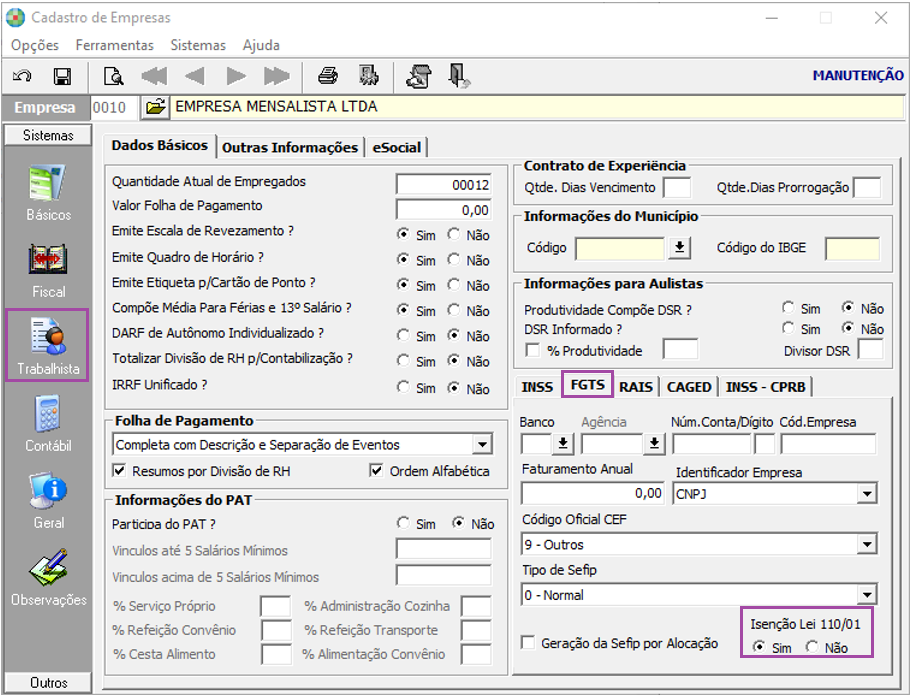The width and height of the screenshot is (912, 697).
Task: Expand the Tipo de Sefip dropdown
Action: pyautogui.click(x=867, y=595)
